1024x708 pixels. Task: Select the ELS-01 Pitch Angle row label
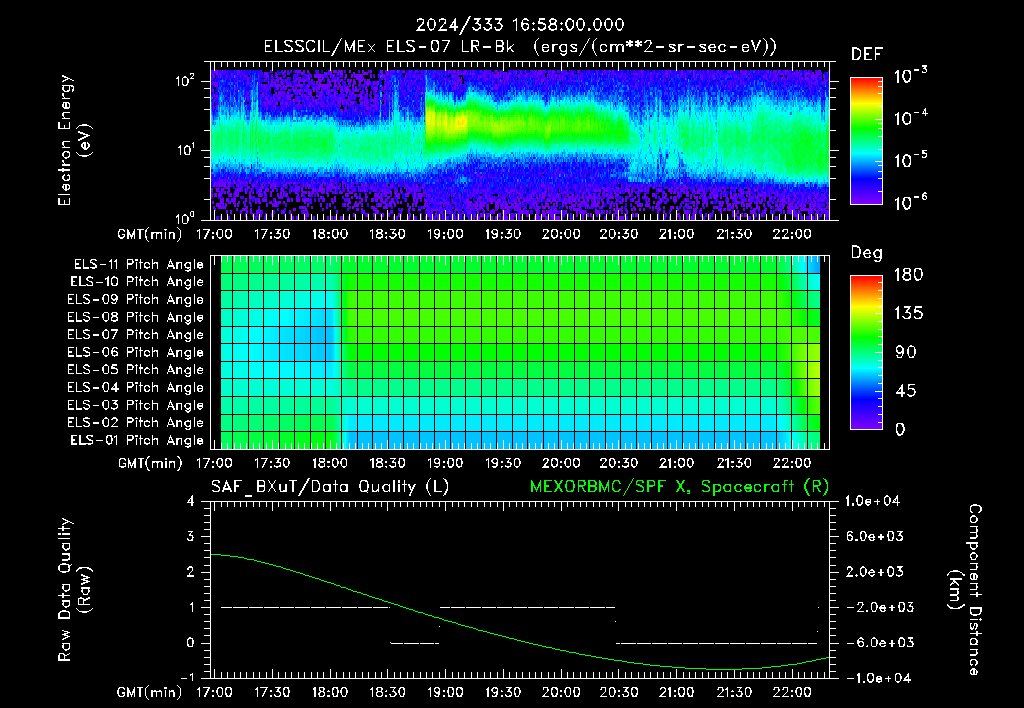pos(137,440)
